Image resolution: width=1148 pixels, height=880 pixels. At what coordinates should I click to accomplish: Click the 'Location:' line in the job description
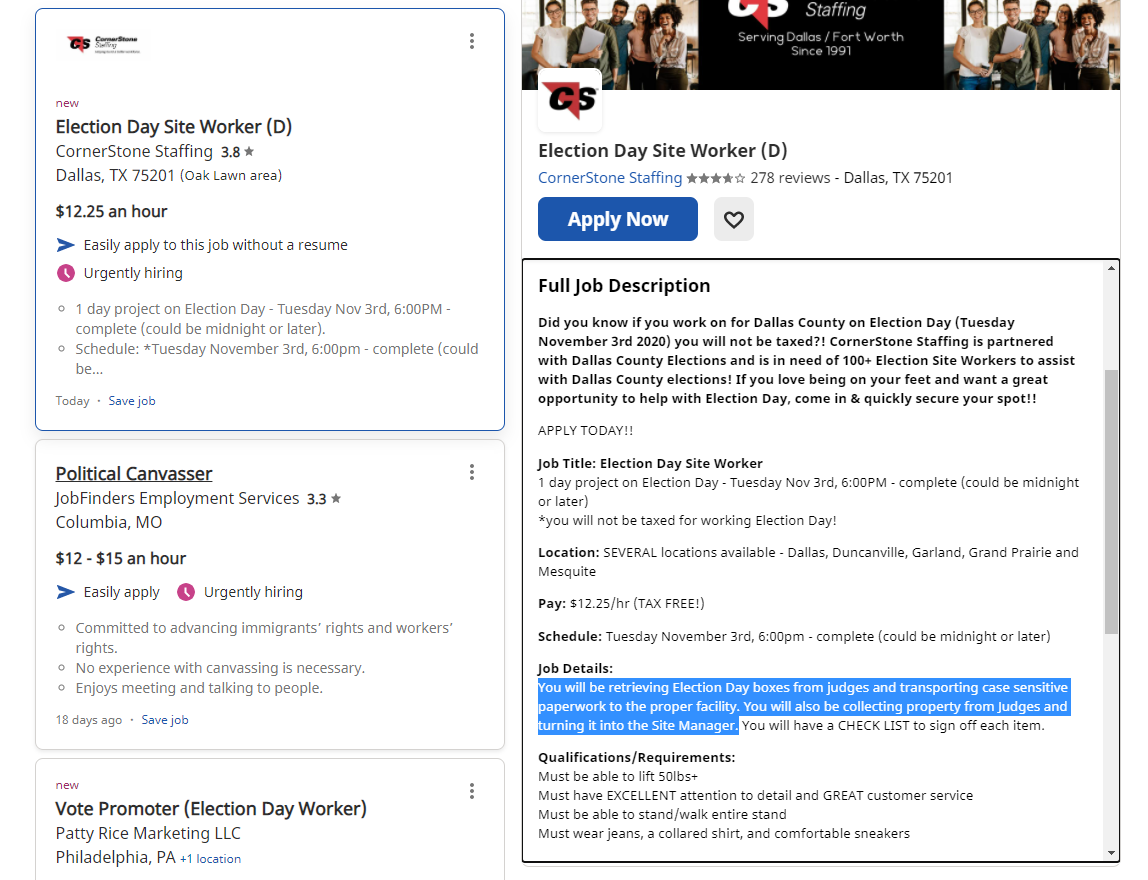(808, 562)
